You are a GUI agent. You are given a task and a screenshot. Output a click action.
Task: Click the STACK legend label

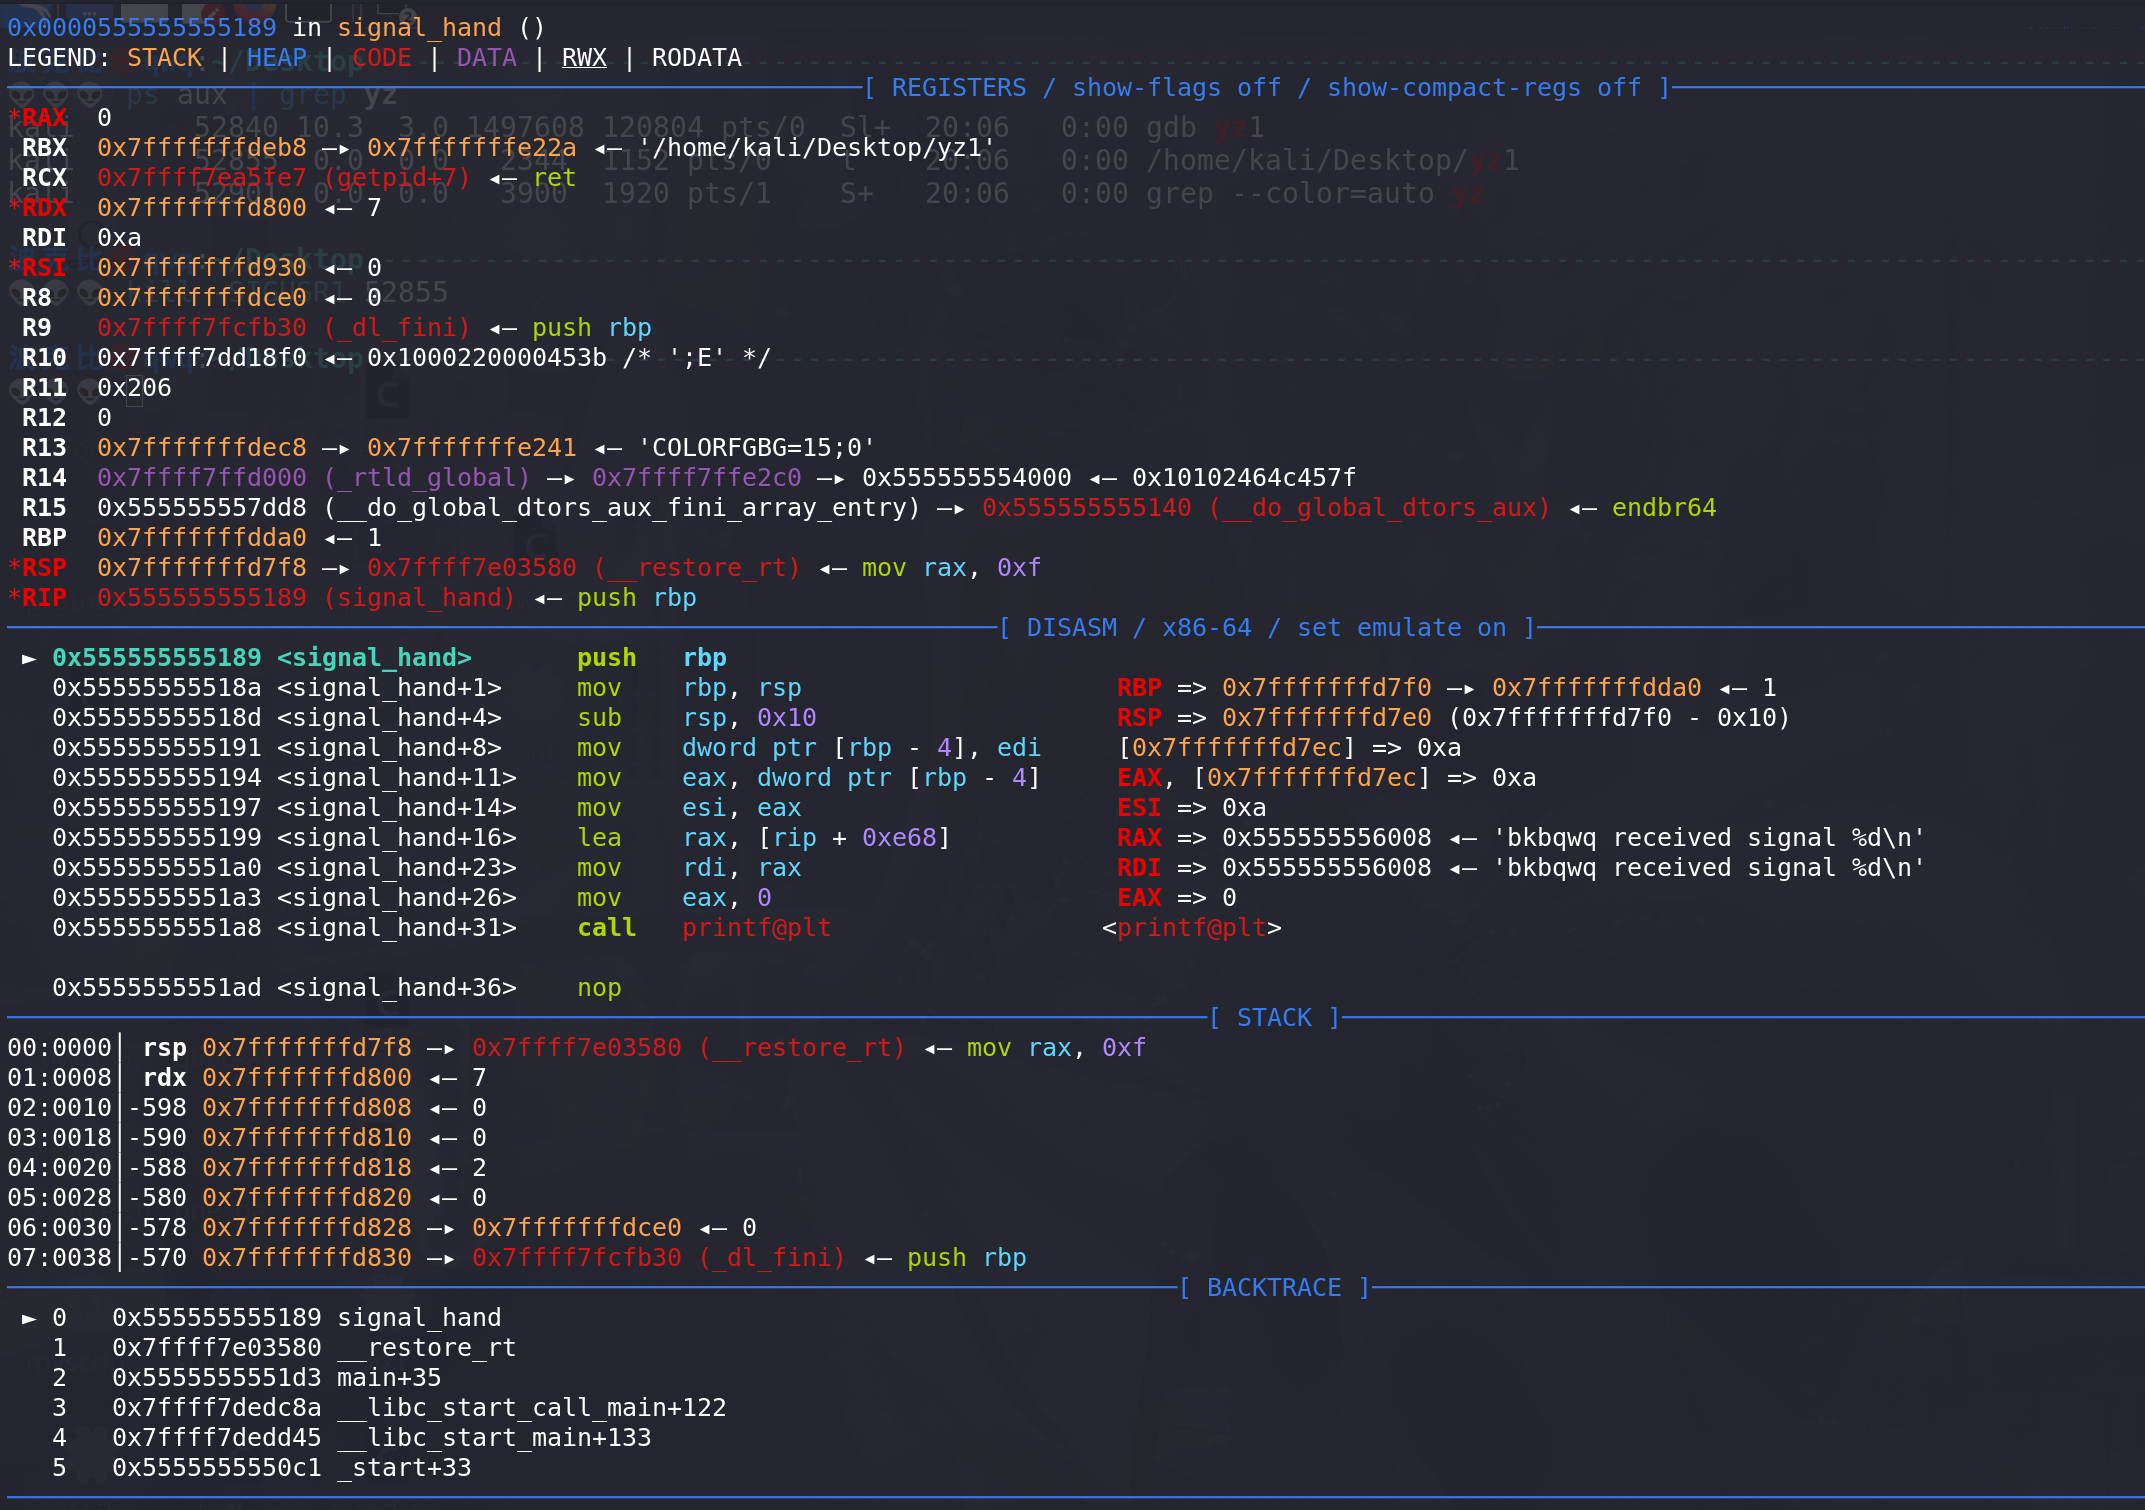[164, 58]
